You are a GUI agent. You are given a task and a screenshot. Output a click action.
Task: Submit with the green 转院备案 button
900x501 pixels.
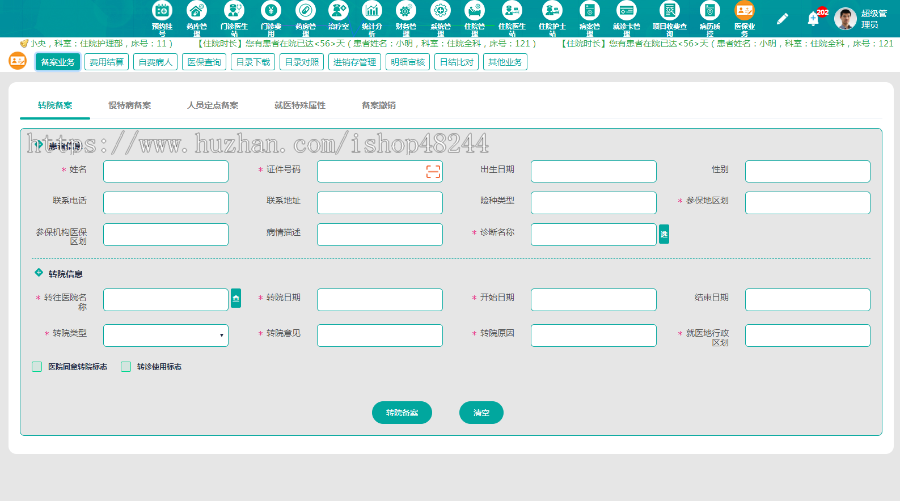(x=402, y=413)
